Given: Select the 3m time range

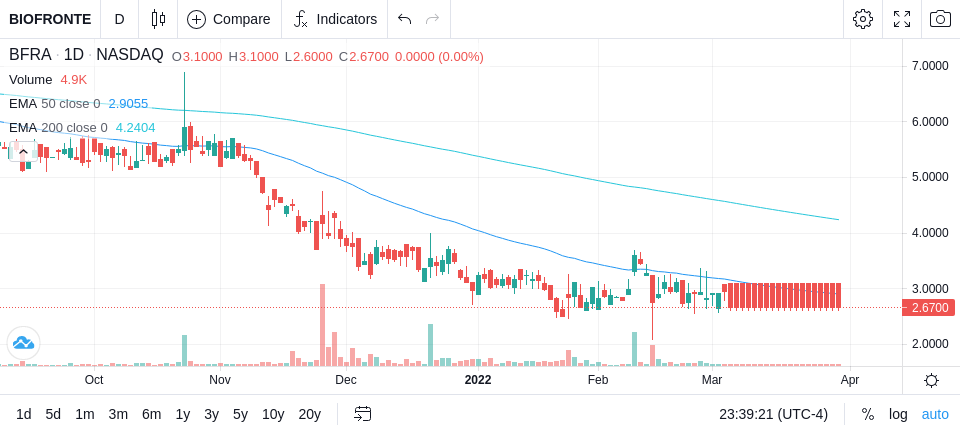Looking at the screenshot, I should [x=118, y=415].
